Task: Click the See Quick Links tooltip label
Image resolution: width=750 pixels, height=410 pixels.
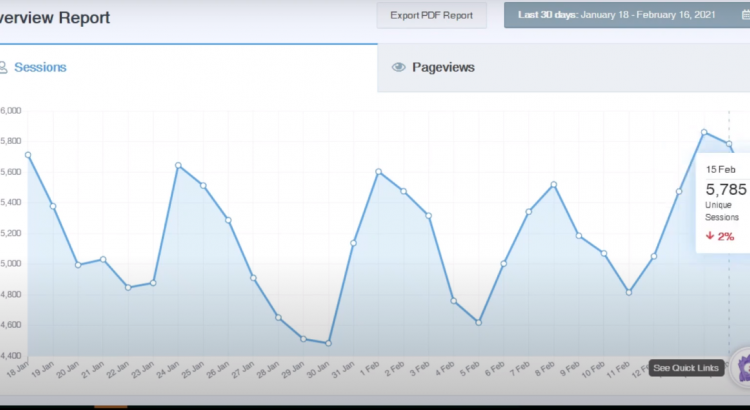Action: click(686, 368)
